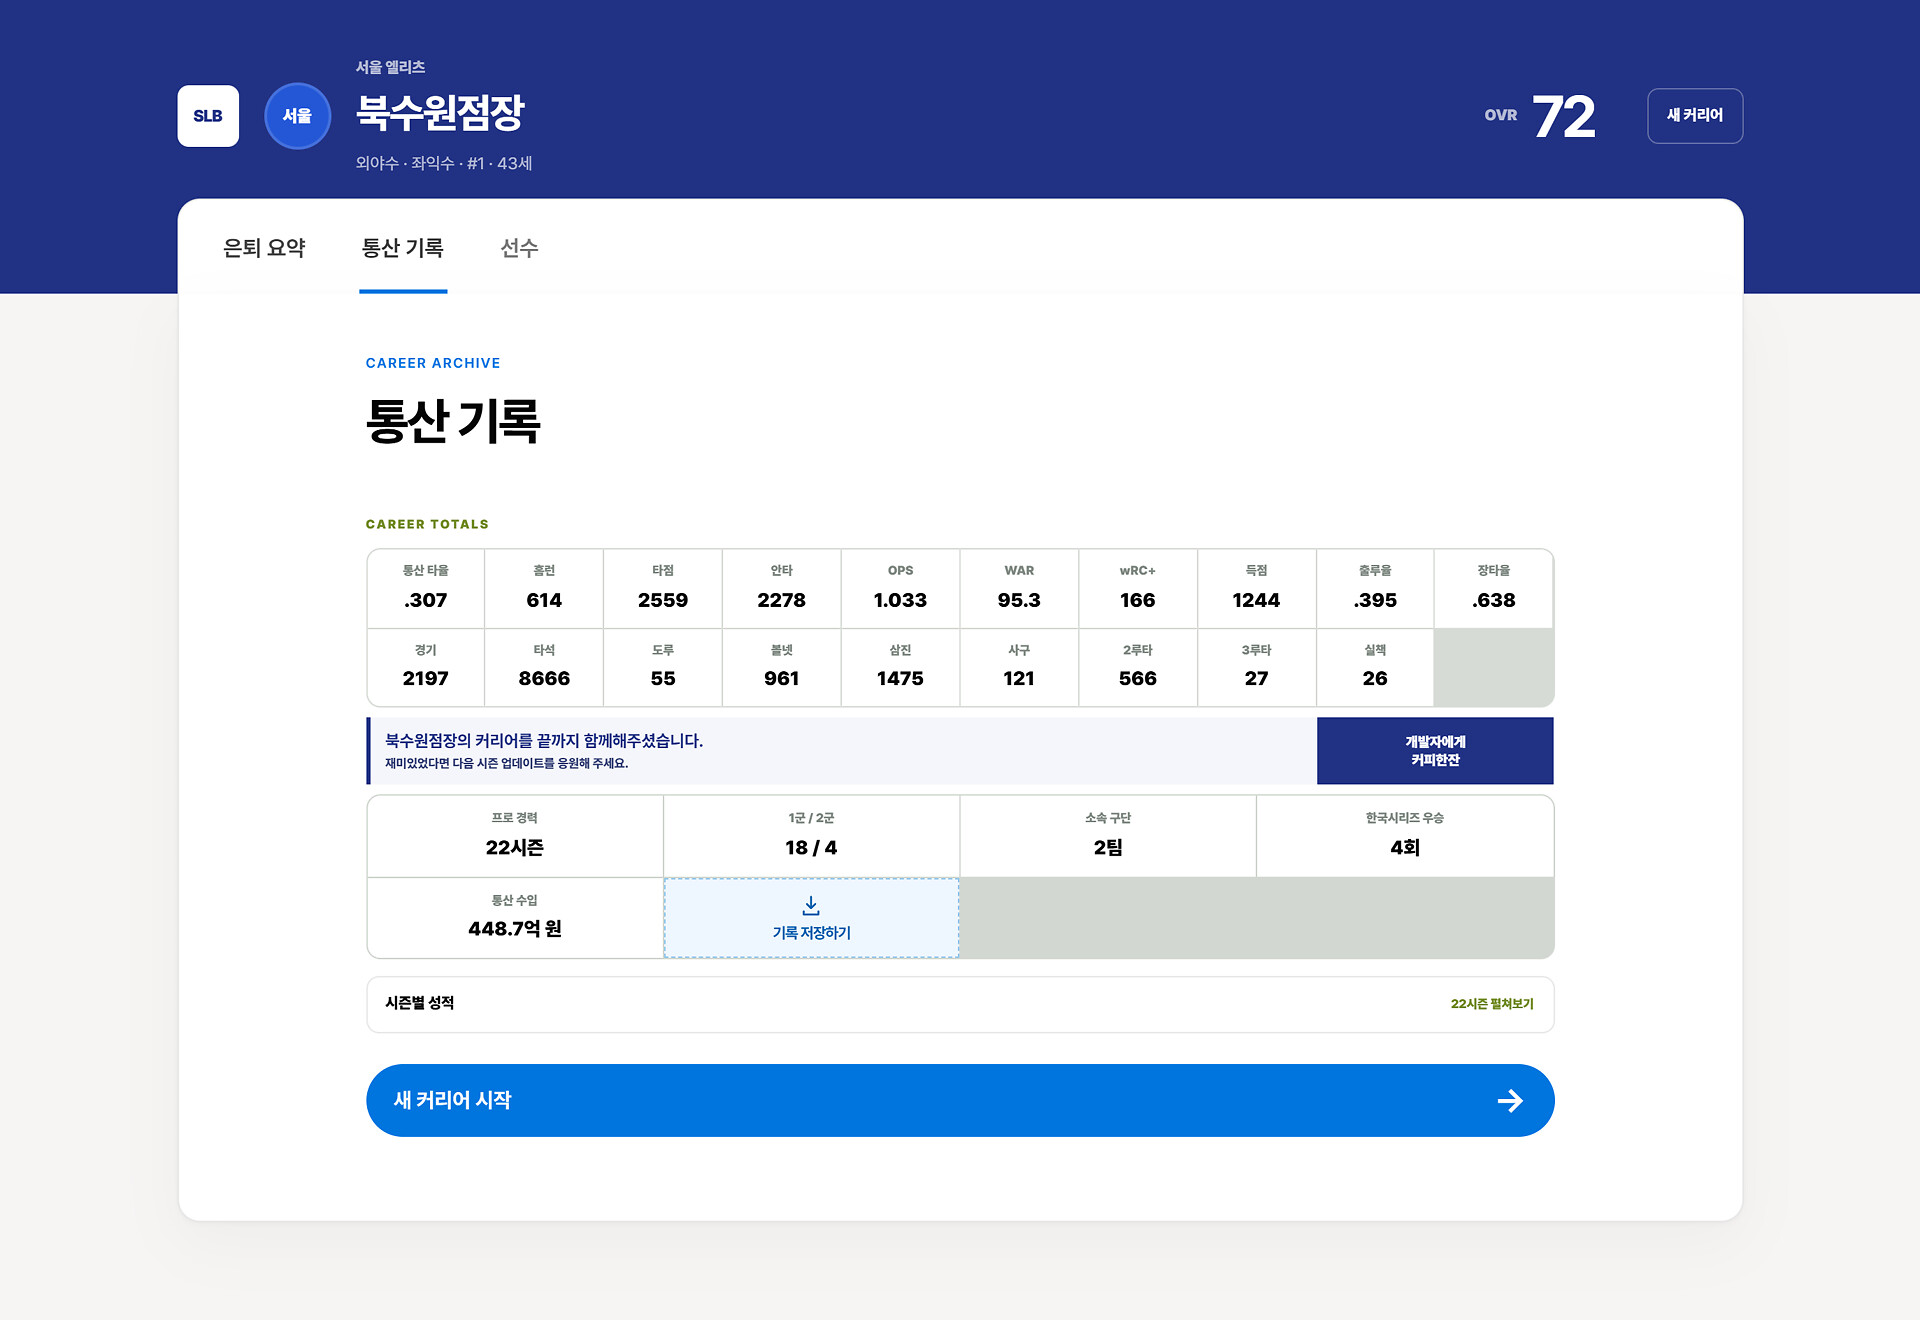Screen dimensions: 1920x1320
Task: Click the player name 복수원점장 heading
Action: [440, 112]
